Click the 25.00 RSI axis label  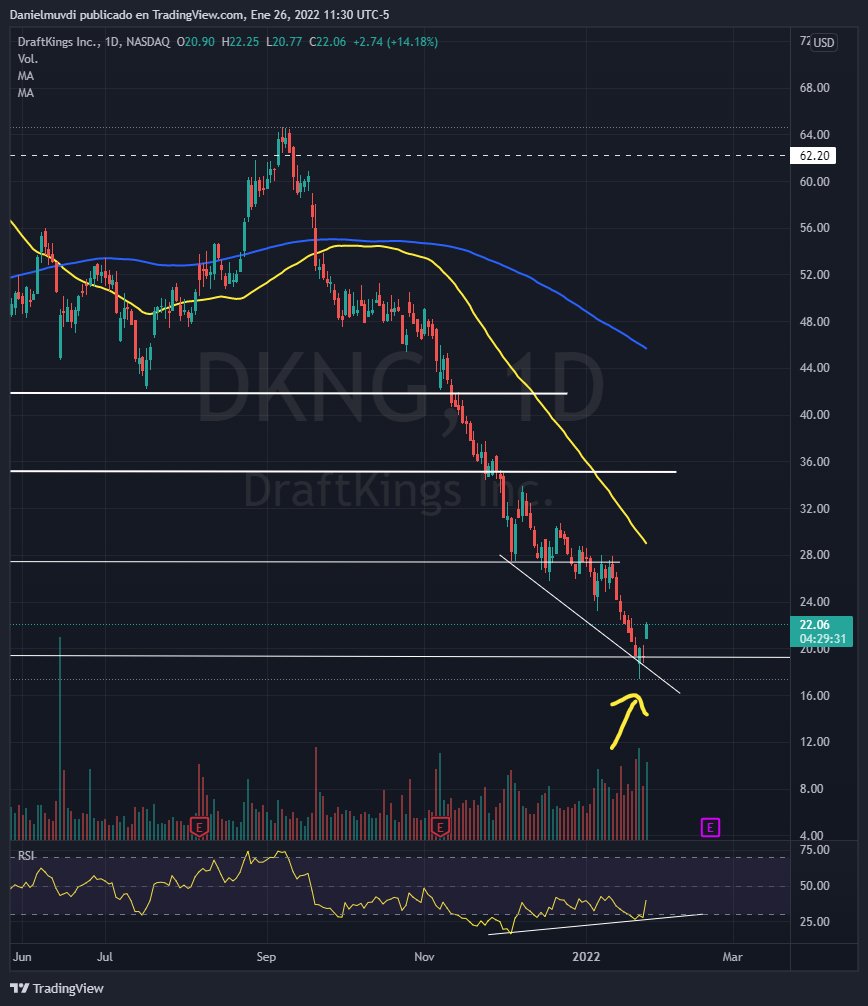pos(815,921)
